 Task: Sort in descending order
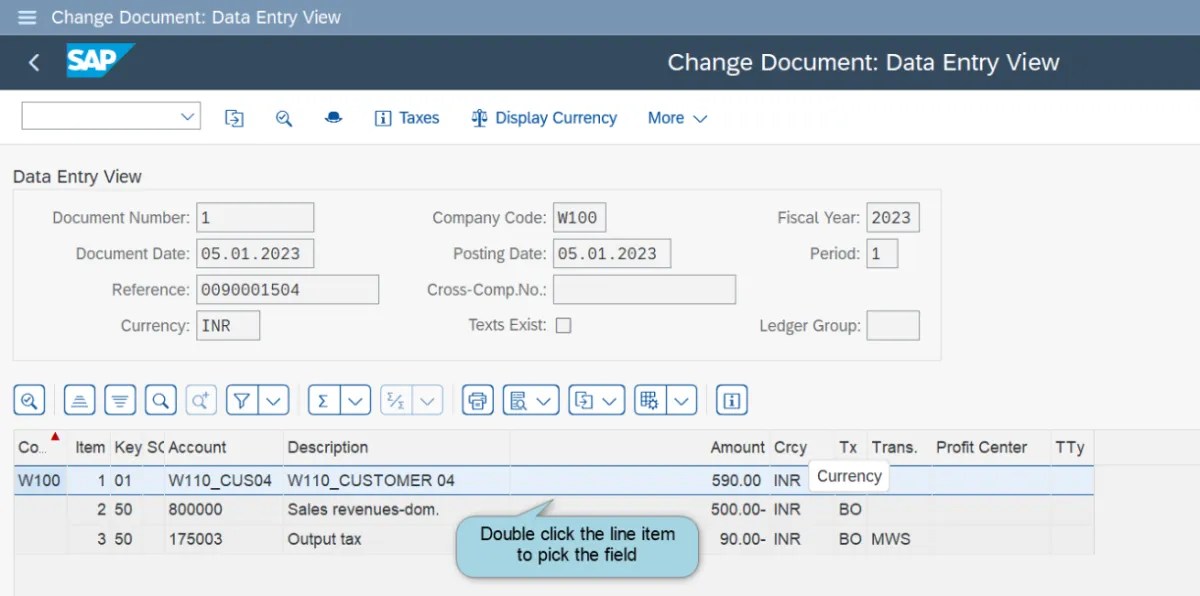[x=119, y=401]
